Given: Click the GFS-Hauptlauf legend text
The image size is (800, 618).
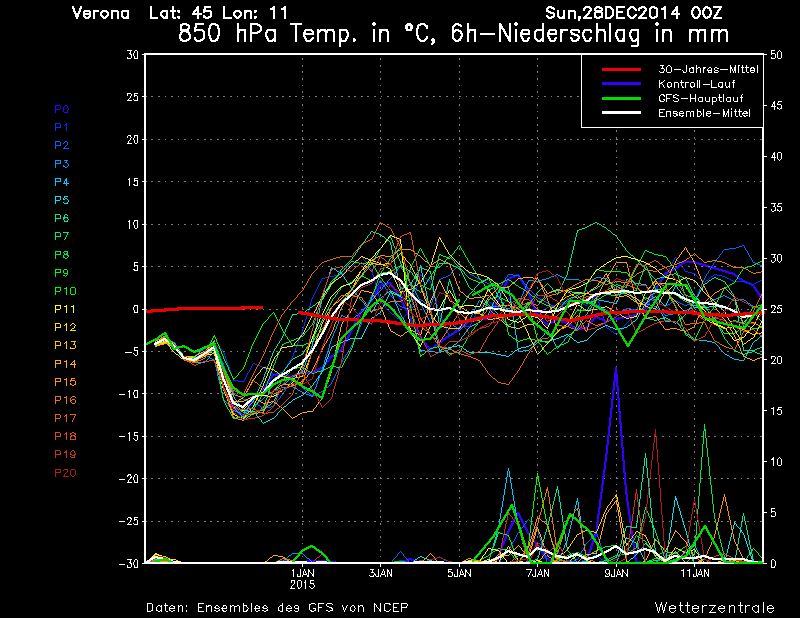Looking at the screenshot, I should tap(701, 98).
